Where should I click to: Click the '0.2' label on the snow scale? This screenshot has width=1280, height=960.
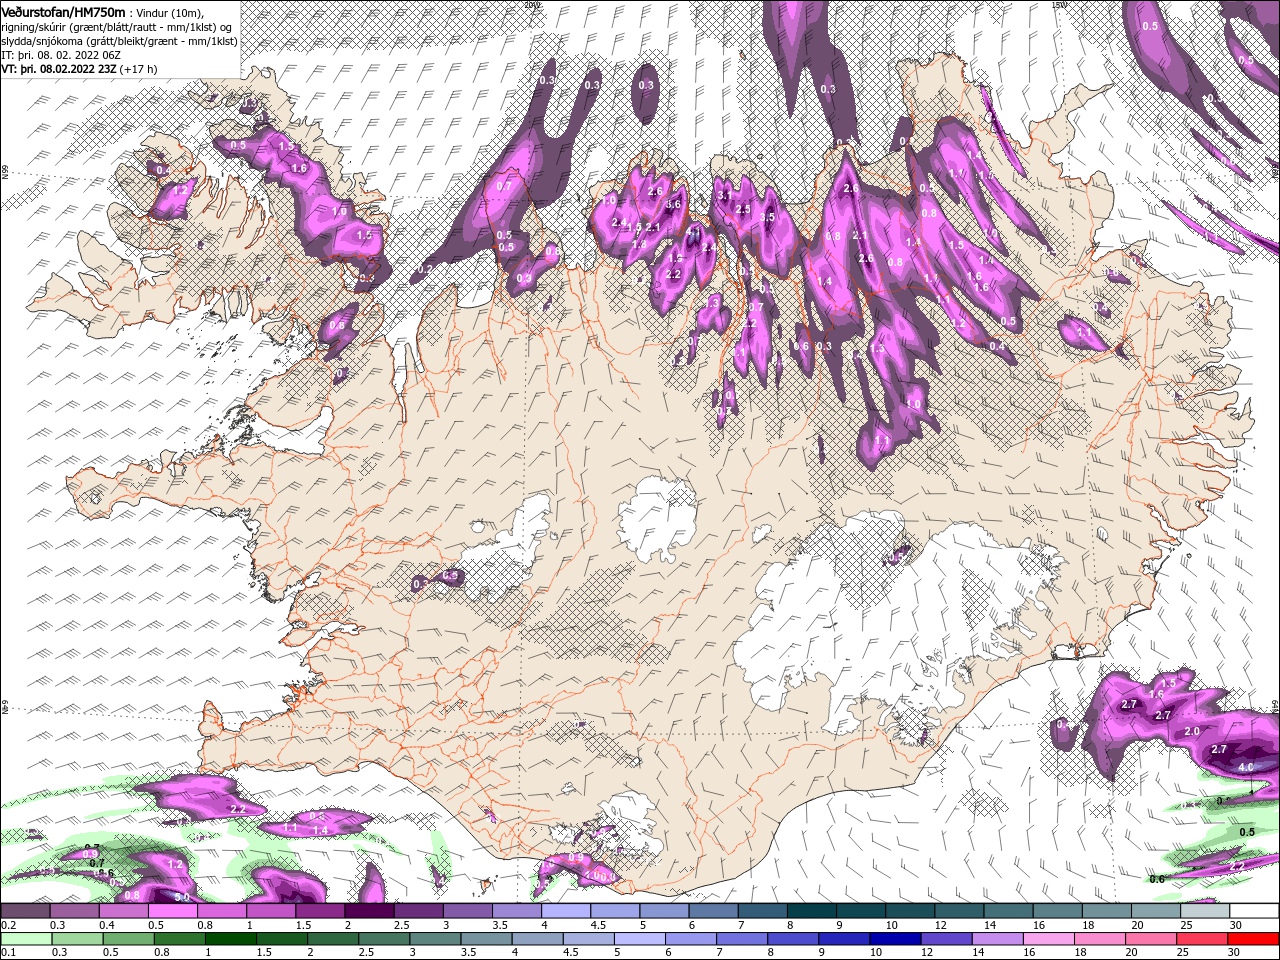click(x=8, y=925)
